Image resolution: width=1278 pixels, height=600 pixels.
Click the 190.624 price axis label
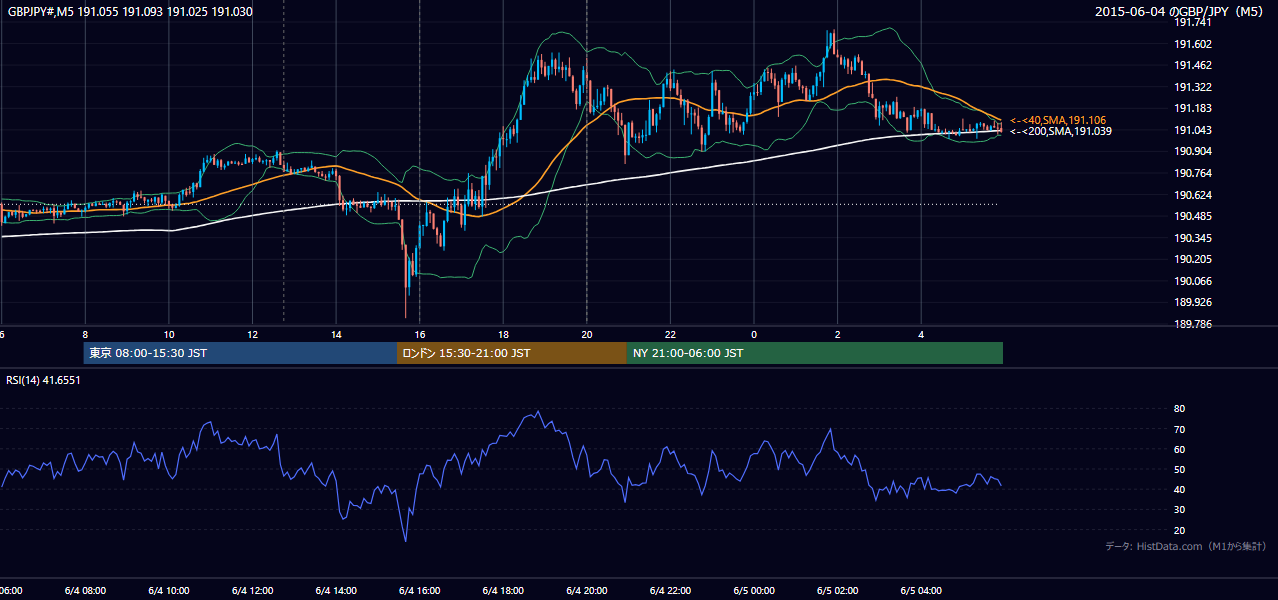pyautogui.click(x=1193, y=195)
